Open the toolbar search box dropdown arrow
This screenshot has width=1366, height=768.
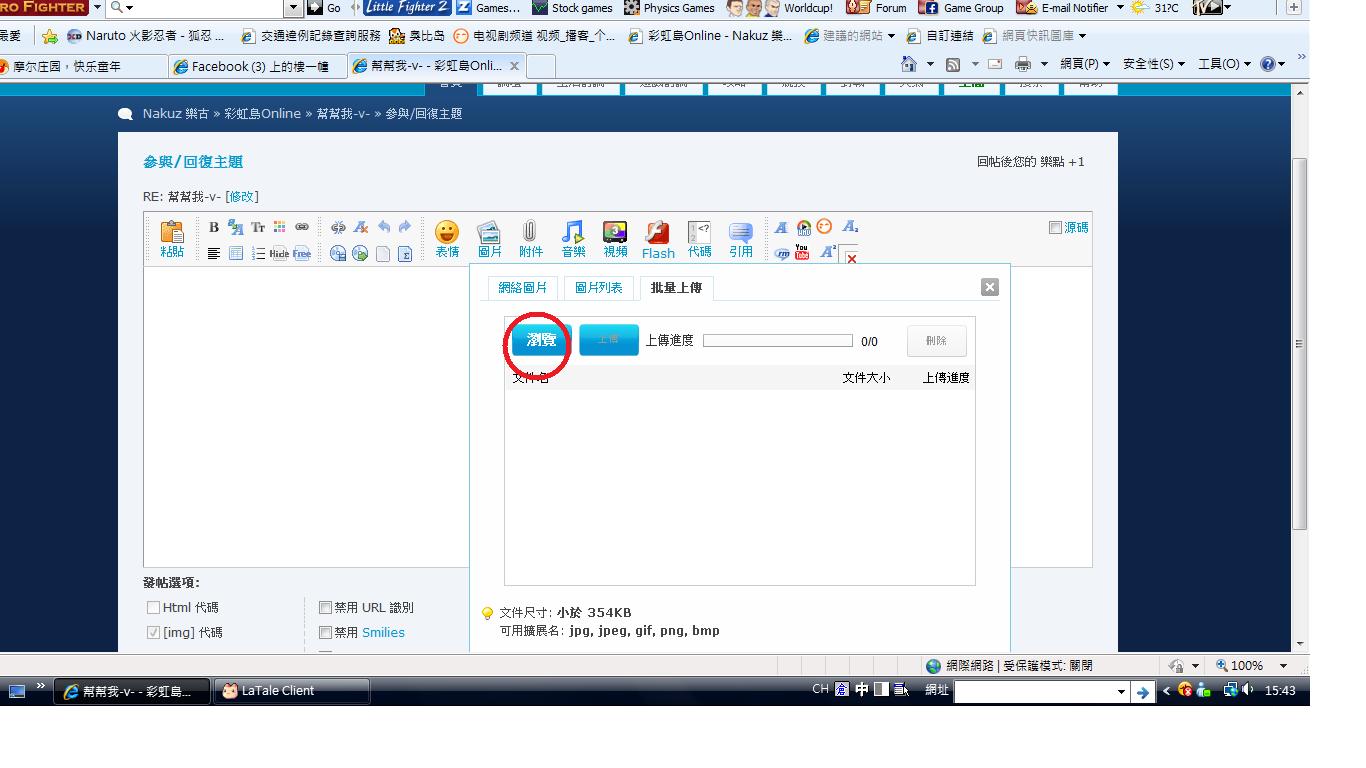click(x=293, y=8)
